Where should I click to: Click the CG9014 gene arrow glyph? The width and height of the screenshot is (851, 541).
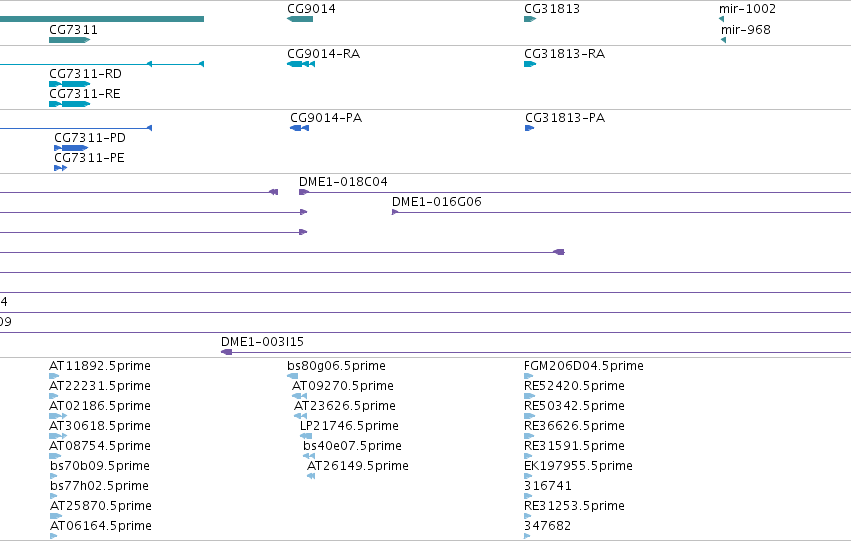[300, 19]
